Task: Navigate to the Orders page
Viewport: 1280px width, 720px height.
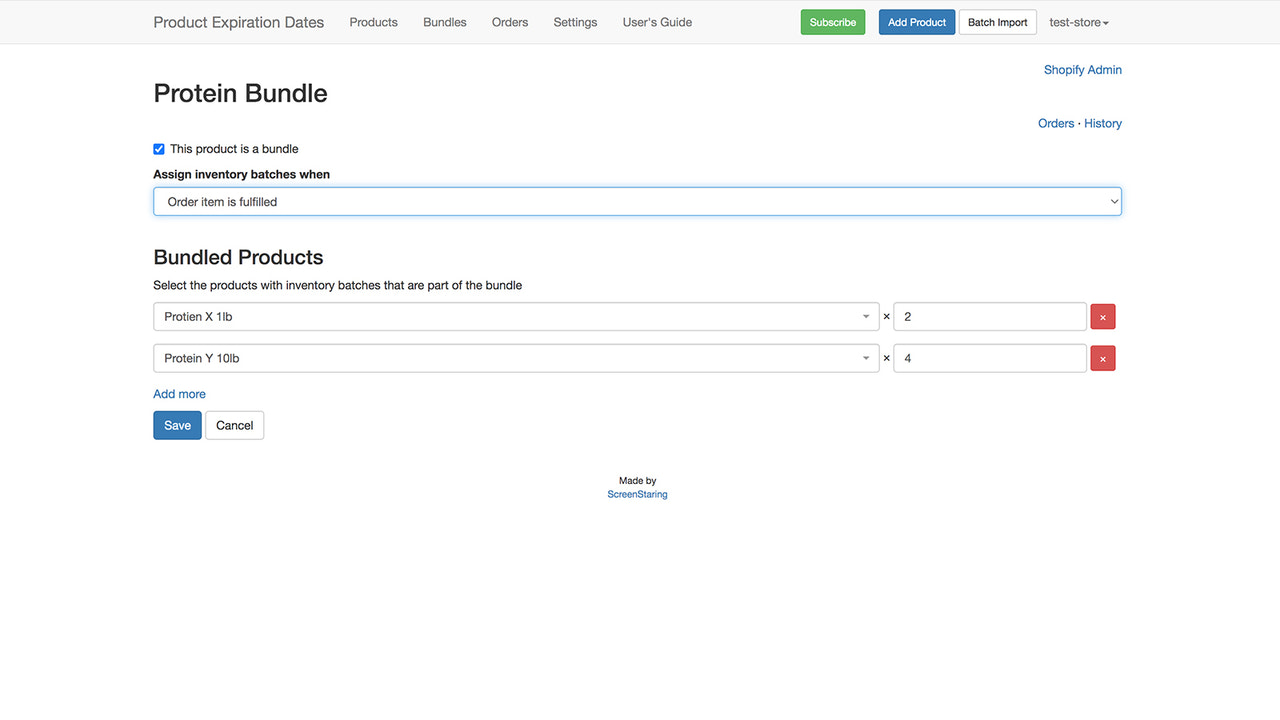Action: pos(510,21)
